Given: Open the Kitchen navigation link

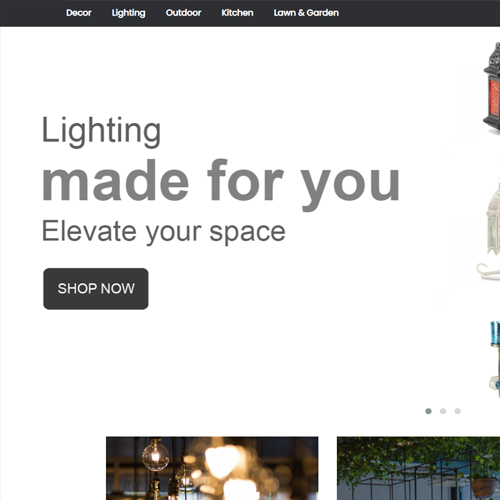Looking at the screenshot, I should [x=237, y=13].
